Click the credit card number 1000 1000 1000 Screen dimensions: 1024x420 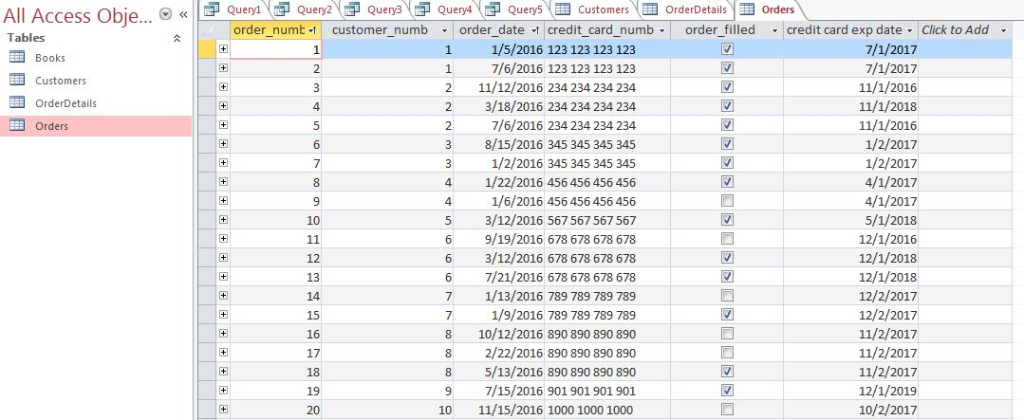pos(607,410)
